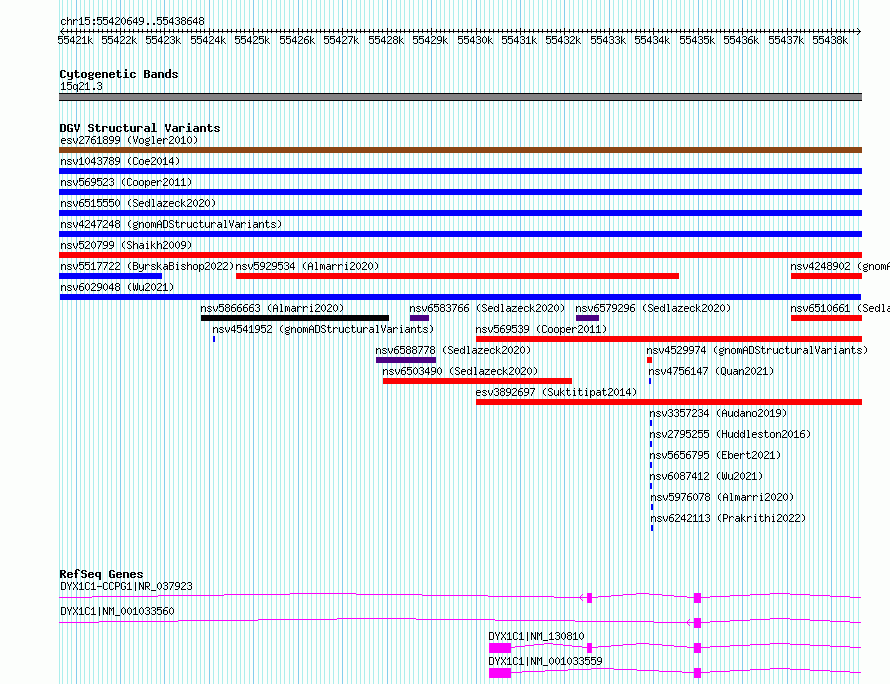Select nsv6087412 (Wu2021) label
Image resolution: width=890 pixels, height=684 pixels.
[x=706, y=476]
